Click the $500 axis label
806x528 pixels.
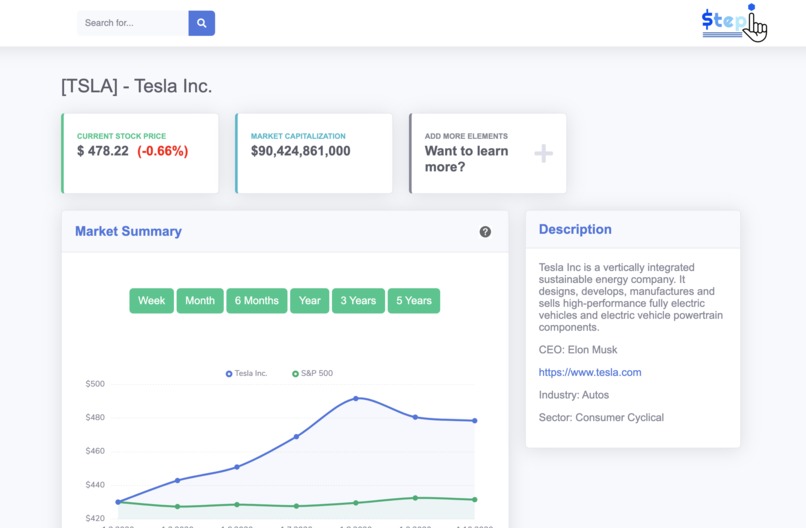pos(95,384)
